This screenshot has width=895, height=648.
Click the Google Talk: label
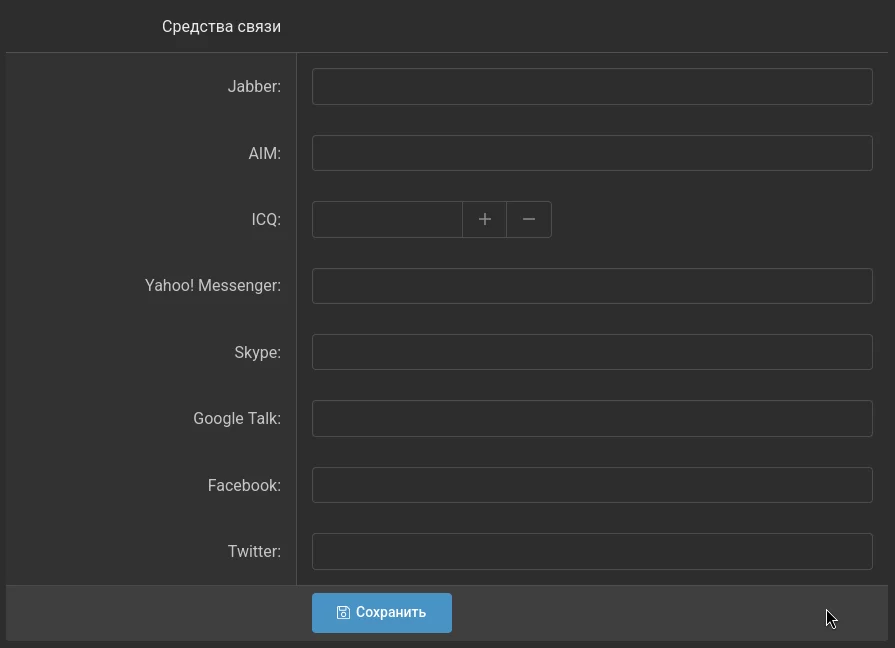click(x=236, y=419)
